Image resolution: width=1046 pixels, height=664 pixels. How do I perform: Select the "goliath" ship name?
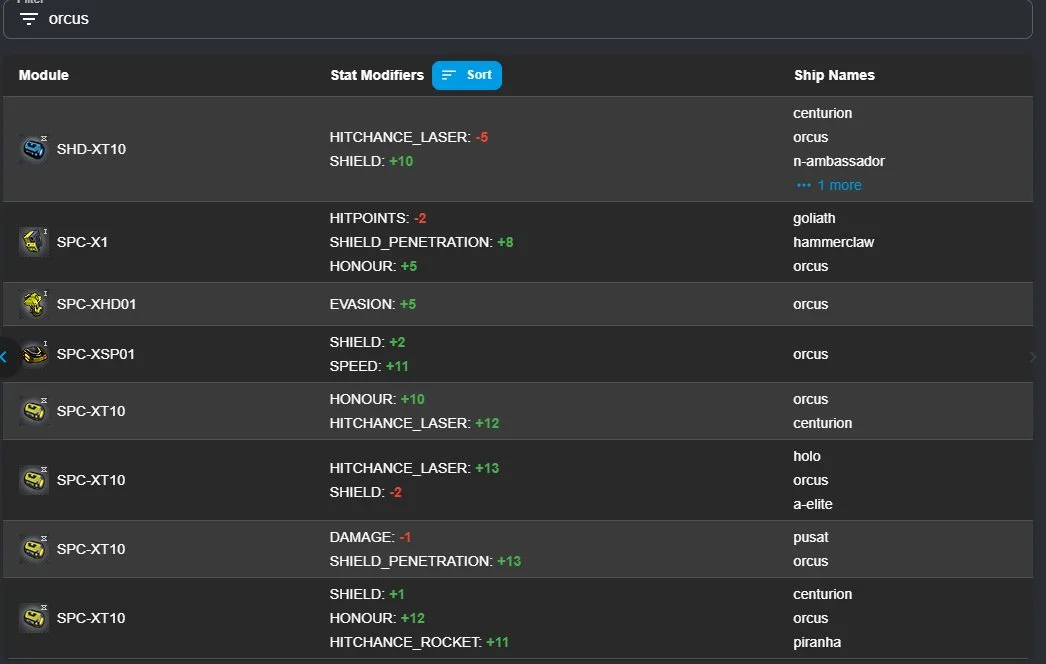tap(814, 218)
